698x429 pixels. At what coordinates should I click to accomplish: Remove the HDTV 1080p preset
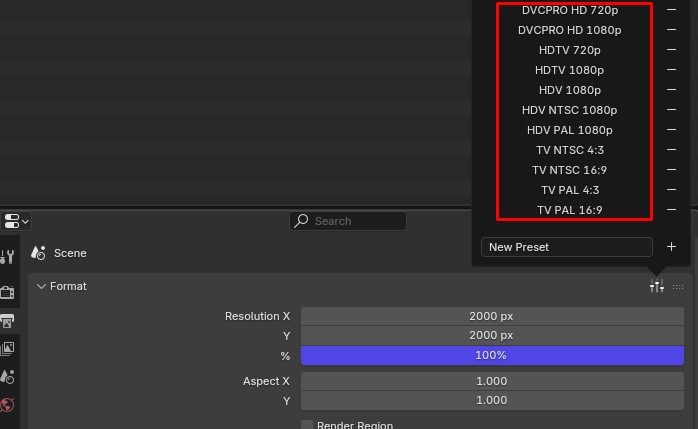671,70
